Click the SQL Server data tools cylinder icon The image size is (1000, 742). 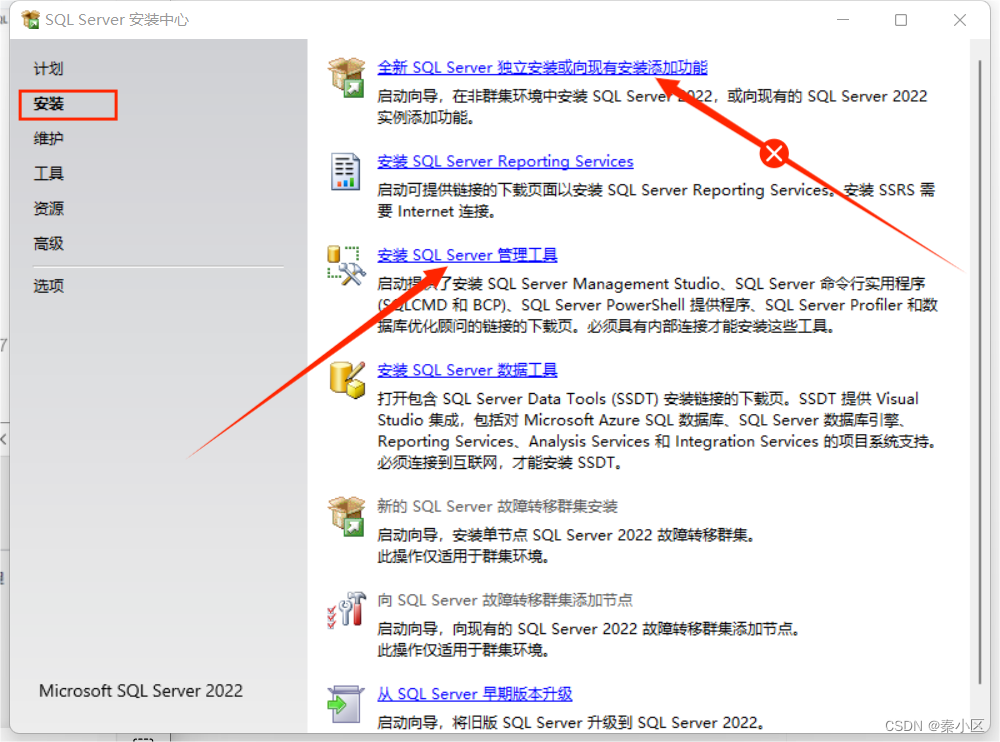coord(348,380)
